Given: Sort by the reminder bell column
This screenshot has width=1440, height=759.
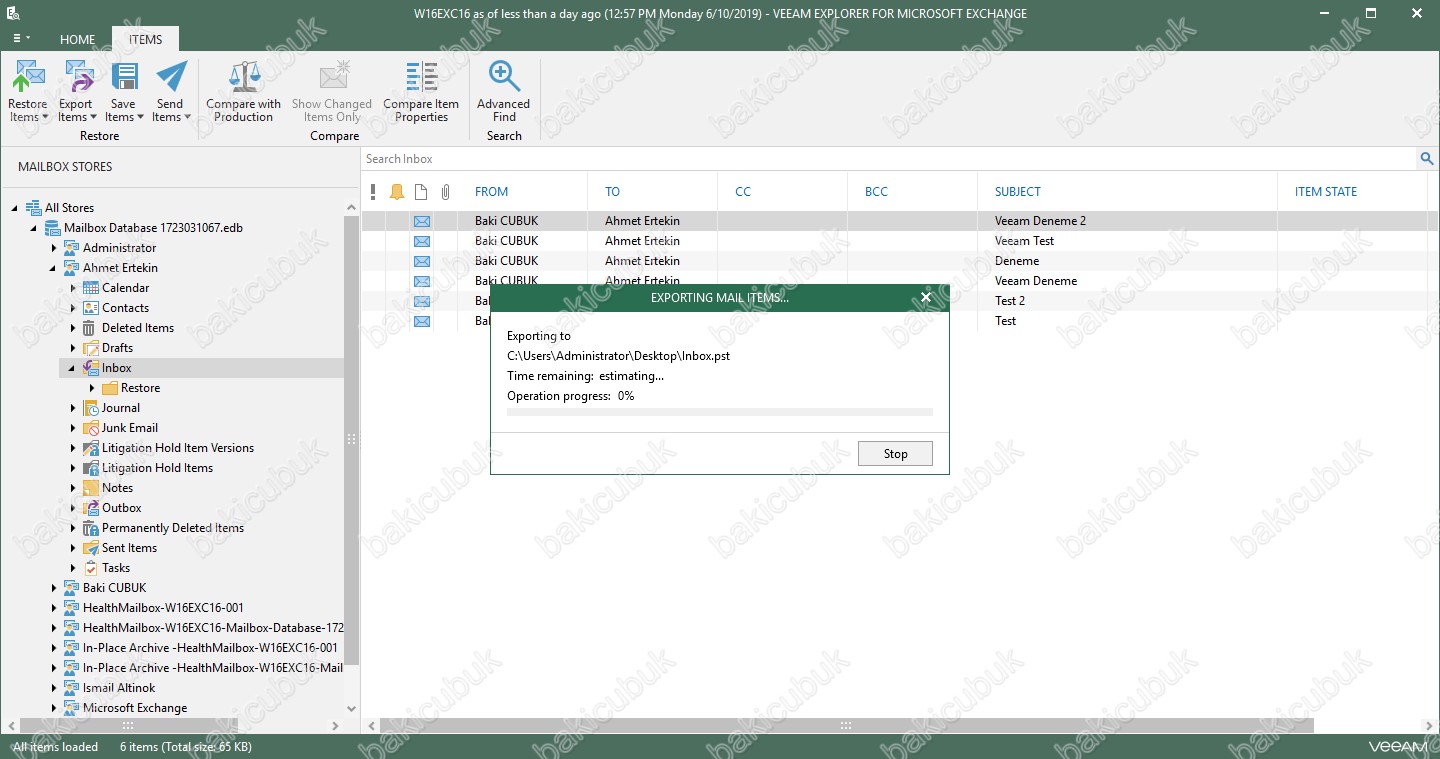Looking at the screenshot, I should click(x=397, y=192).
